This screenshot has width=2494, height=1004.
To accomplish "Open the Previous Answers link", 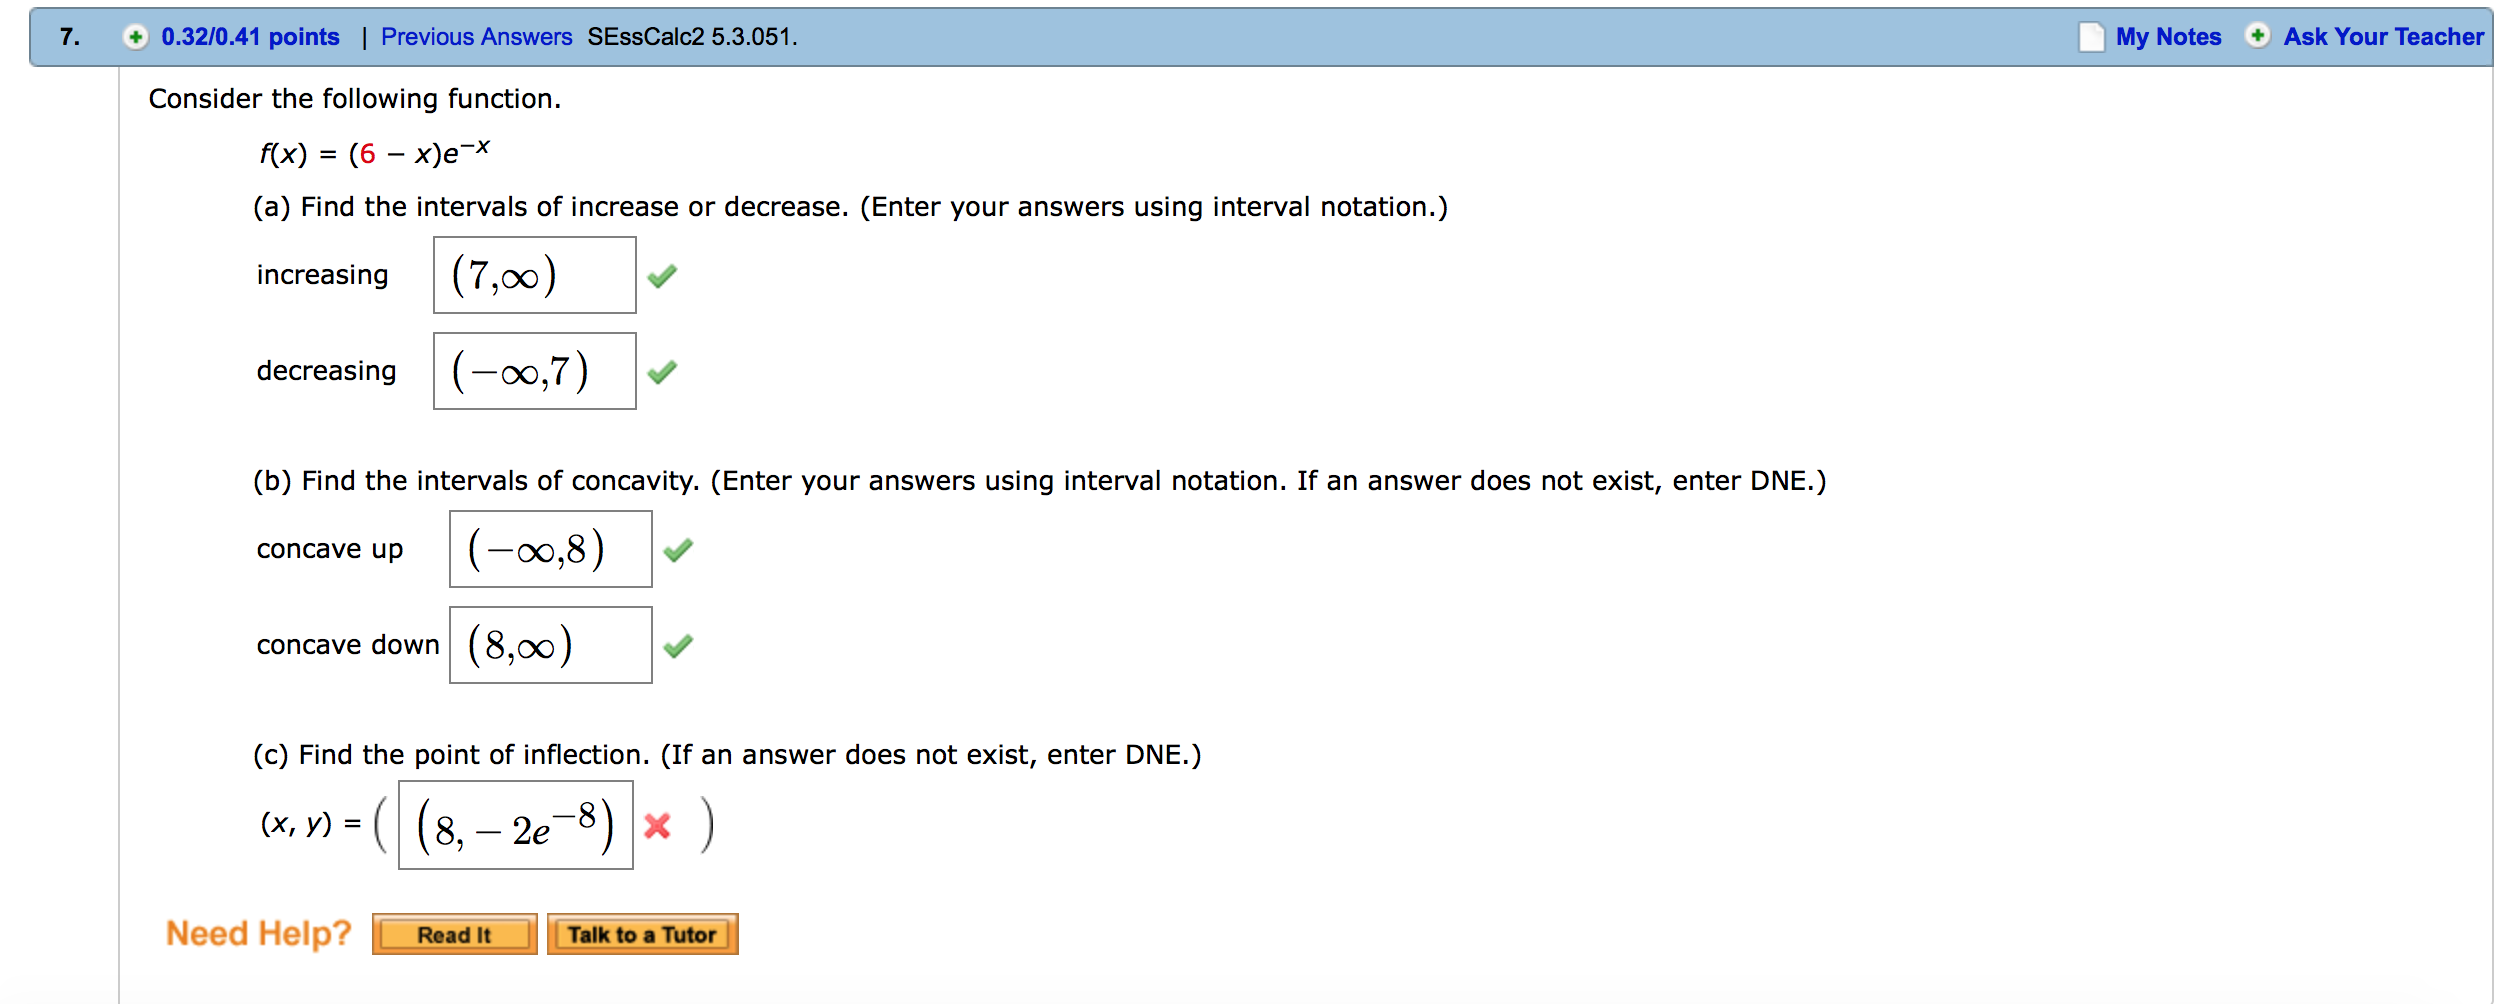I will (x=476, y=37).
